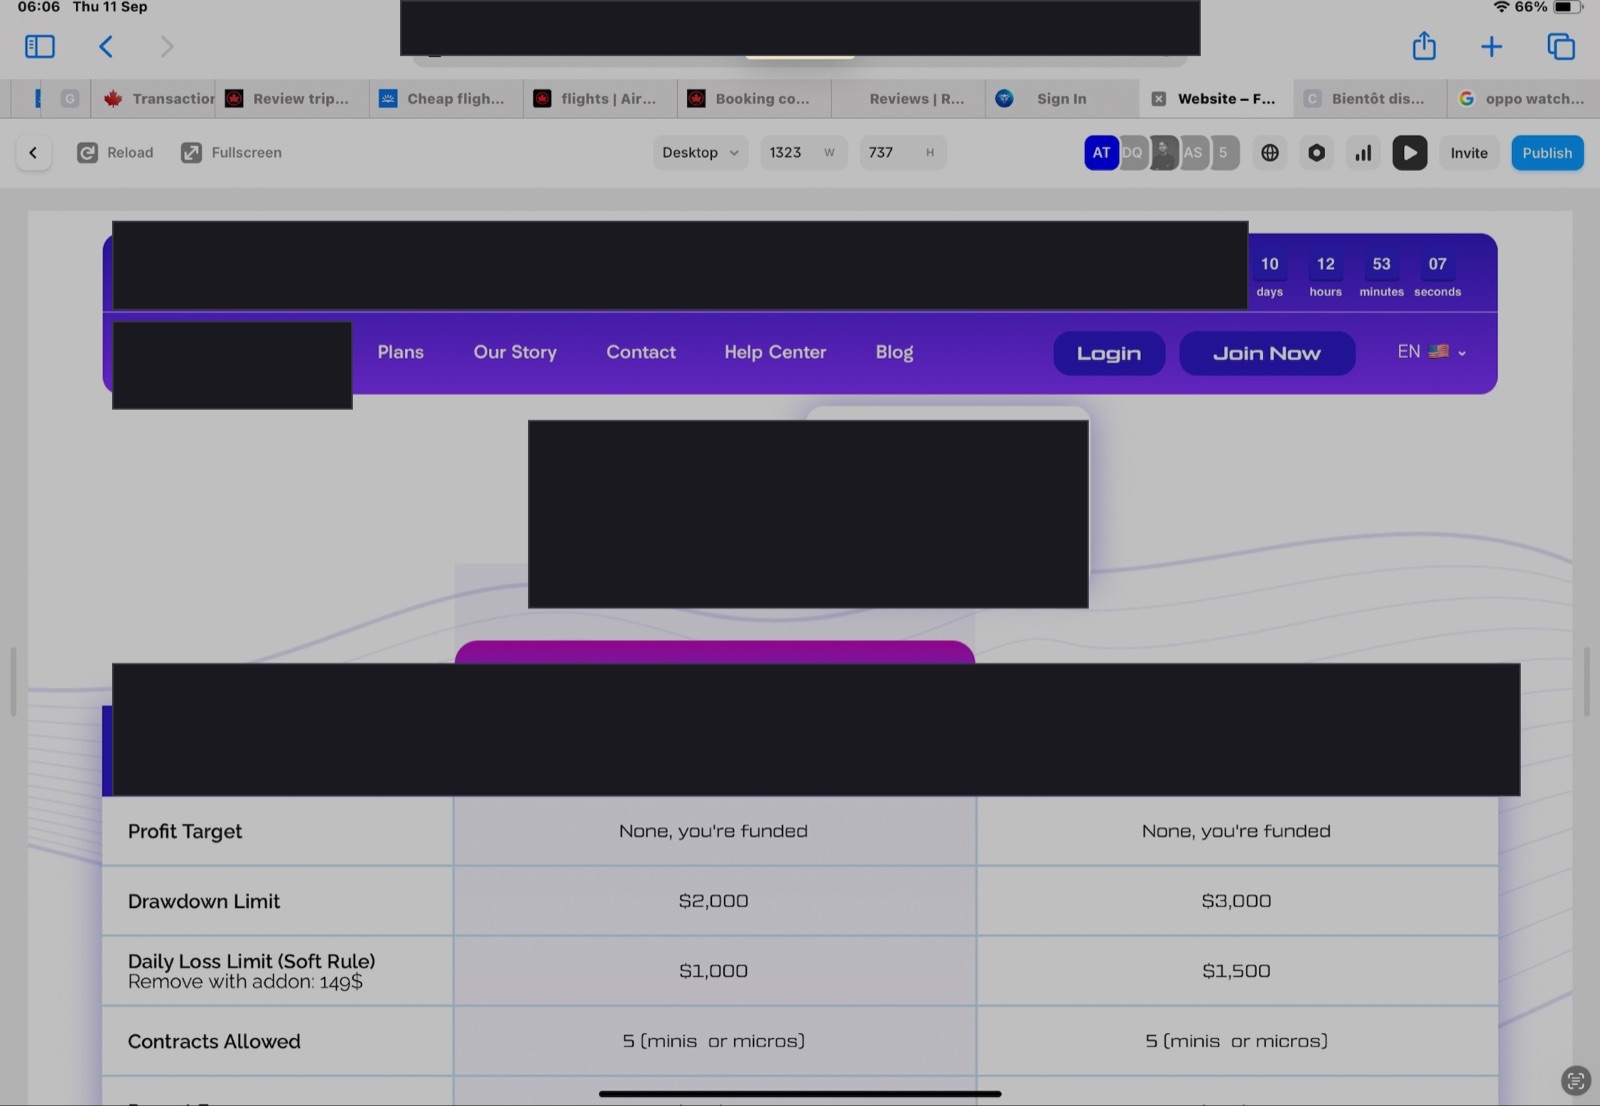Screen dimensions: 1600x1106
Task: Open the Help Center nav link
Action: [775, 352]
